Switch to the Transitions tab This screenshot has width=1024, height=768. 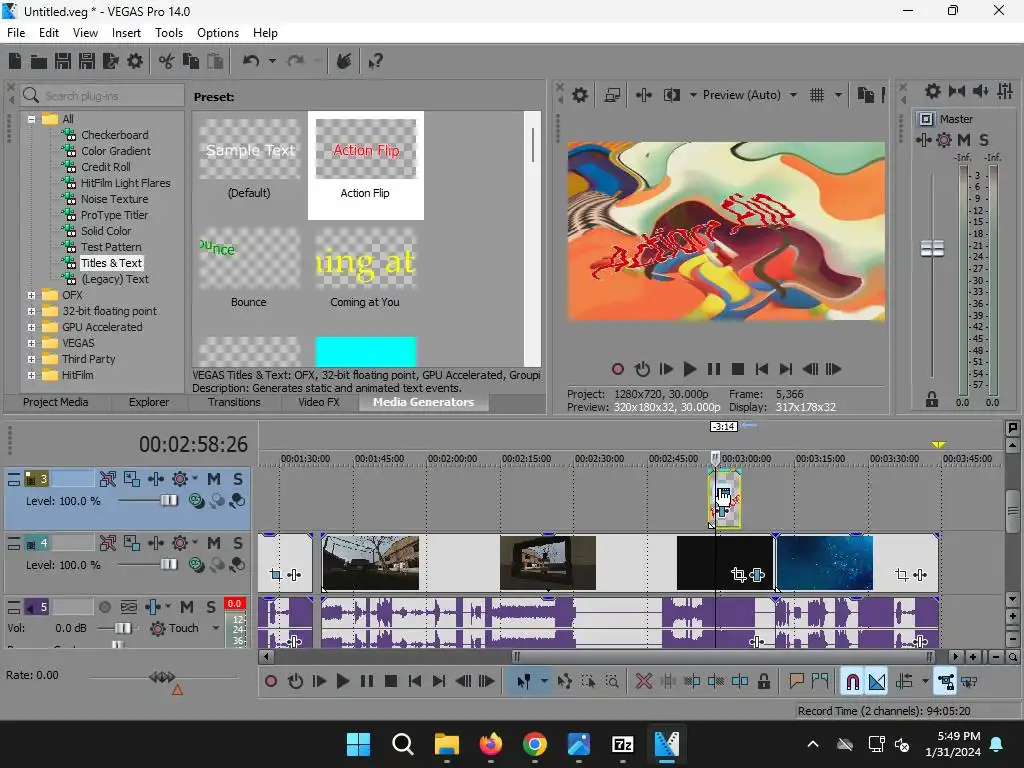click(x=234, y=402)
